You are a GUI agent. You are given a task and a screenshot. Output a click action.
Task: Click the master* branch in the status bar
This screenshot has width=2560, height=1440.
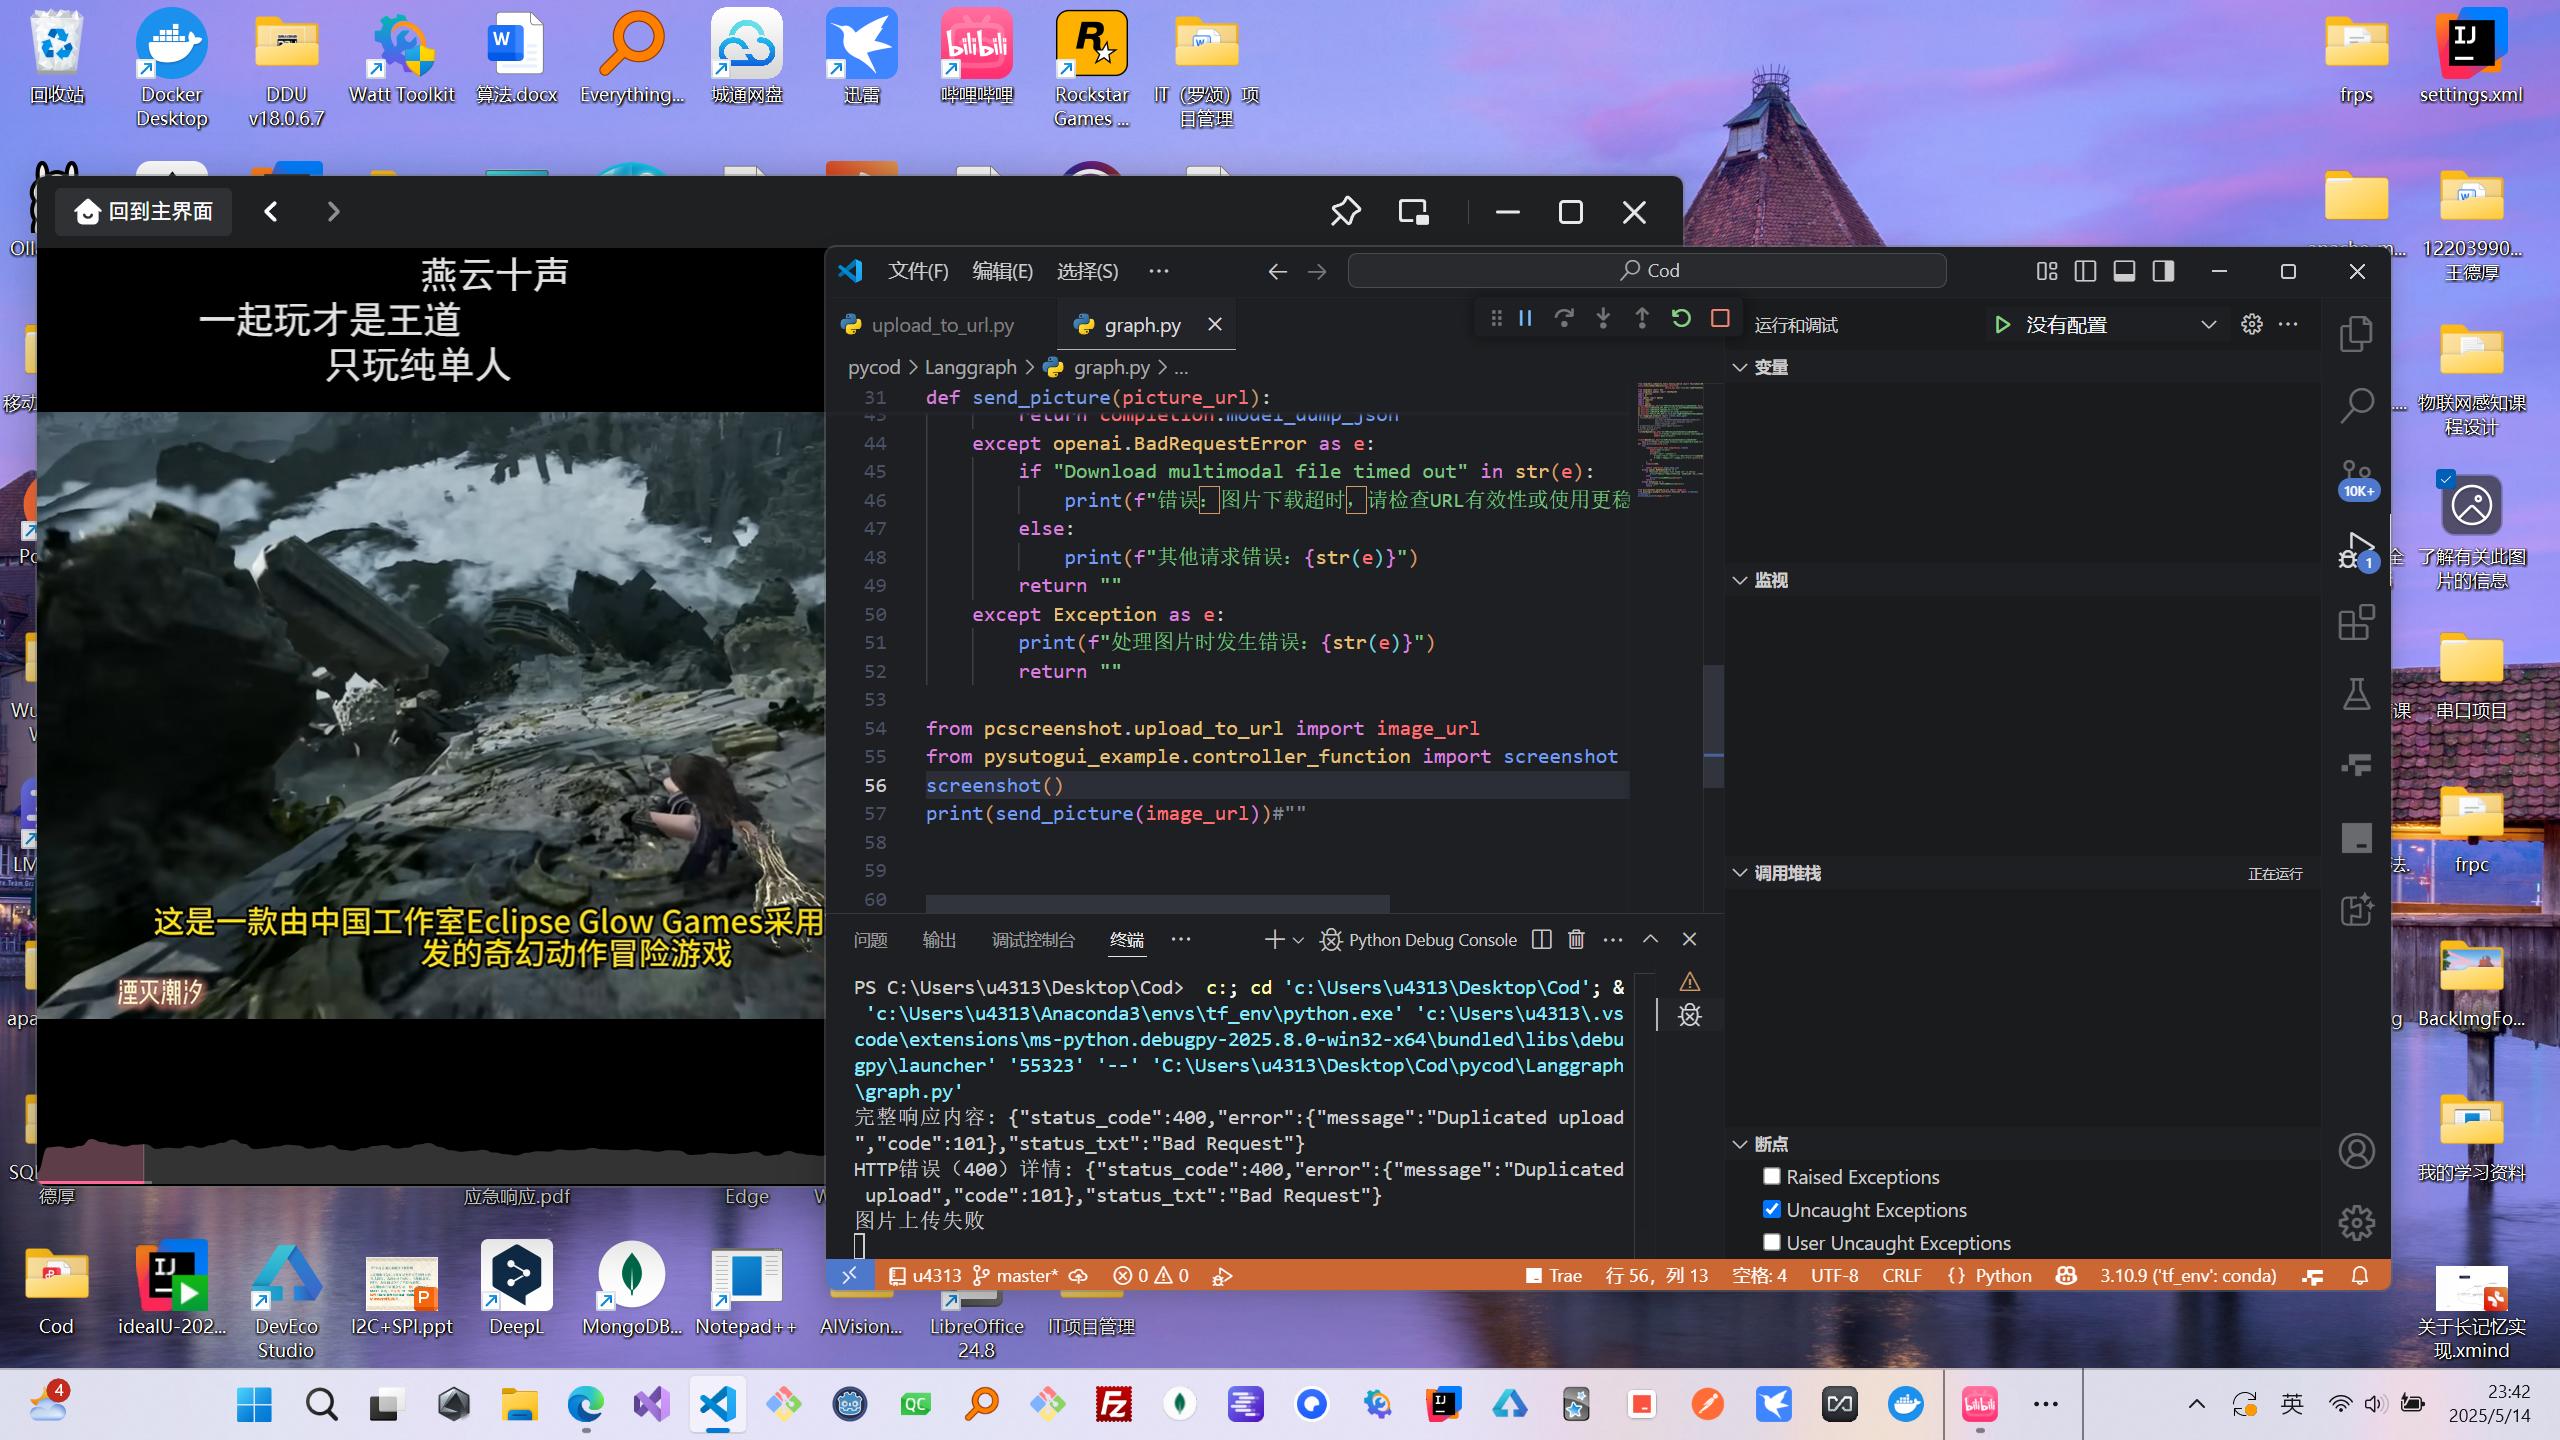(1017, 1275)
